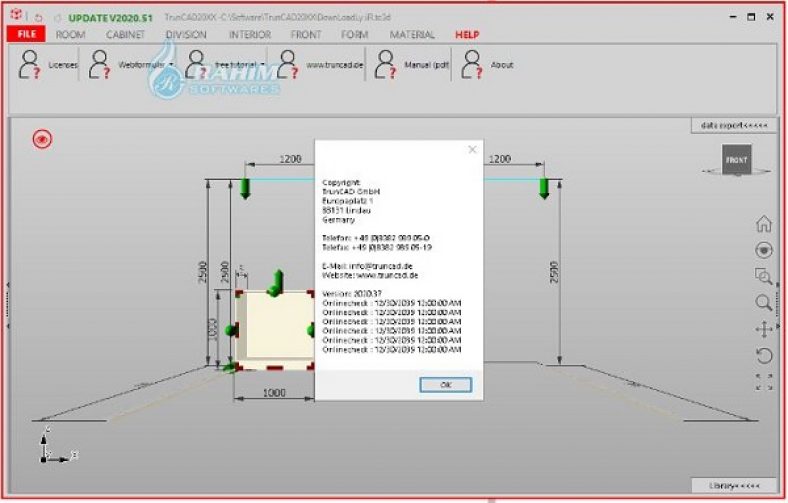Screen dimensions: 788x503
Task: Expand the Webformular dropdown arrow
Action: (171, 65)
